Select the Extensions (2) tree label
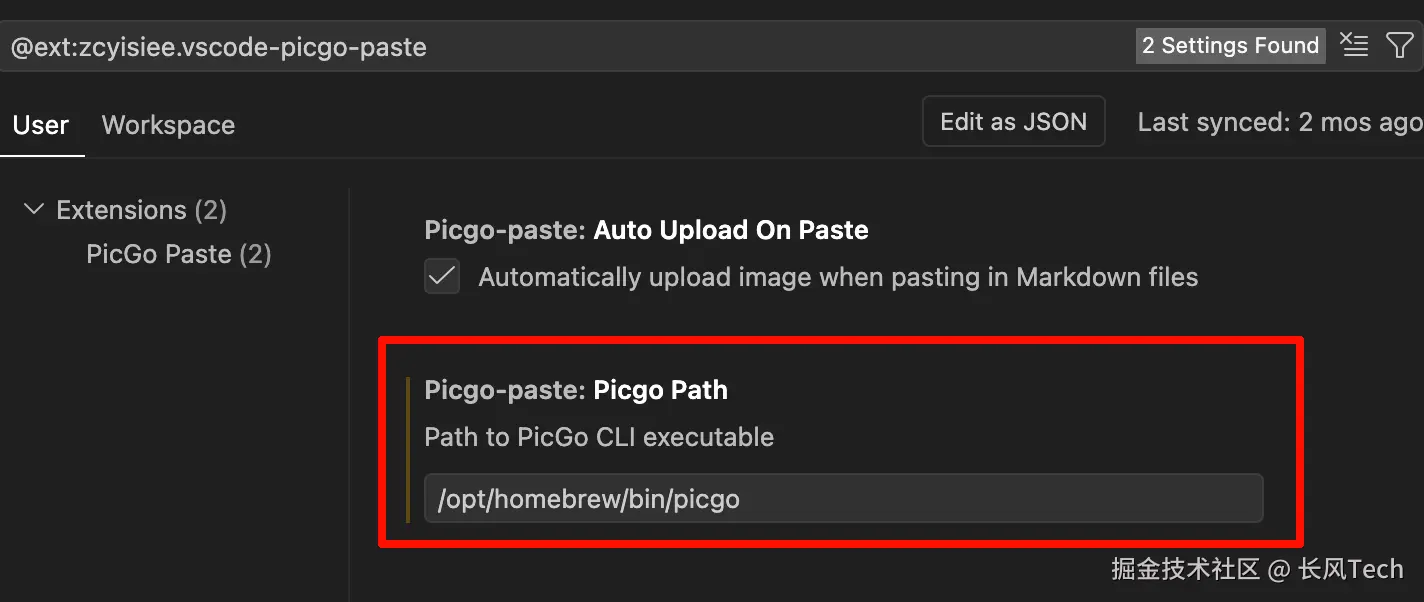This screenshot has height=602, width=1424. click(x=141, y=210)
